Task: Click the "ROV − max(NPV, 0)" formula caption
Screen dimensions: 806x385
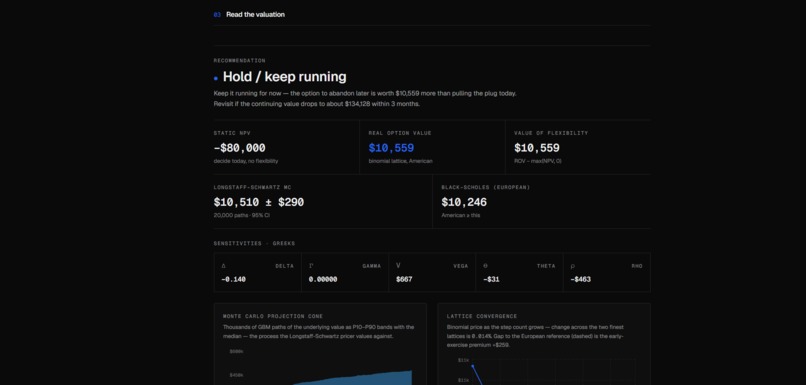Action: (x=538, y=161)
